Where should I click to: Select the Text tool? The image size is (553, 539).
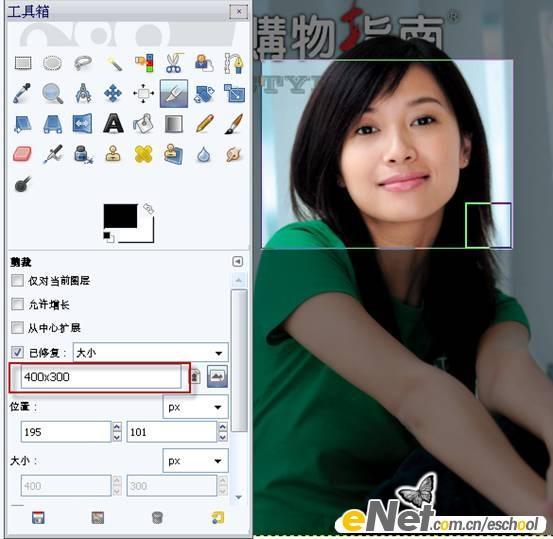click(x=113, y=124)
